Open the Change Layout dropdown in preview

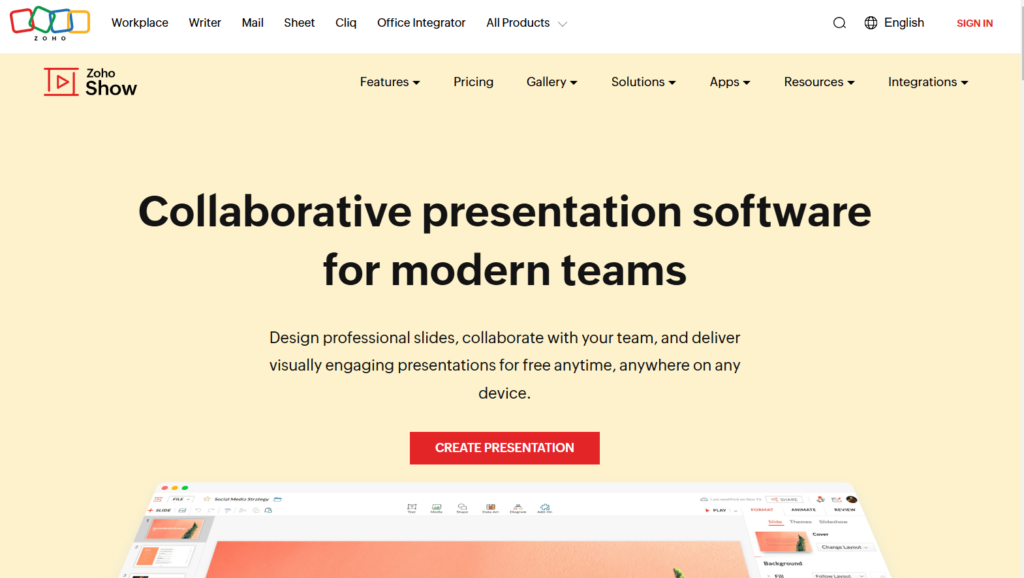pyautogui.click(x=844, y=547)
